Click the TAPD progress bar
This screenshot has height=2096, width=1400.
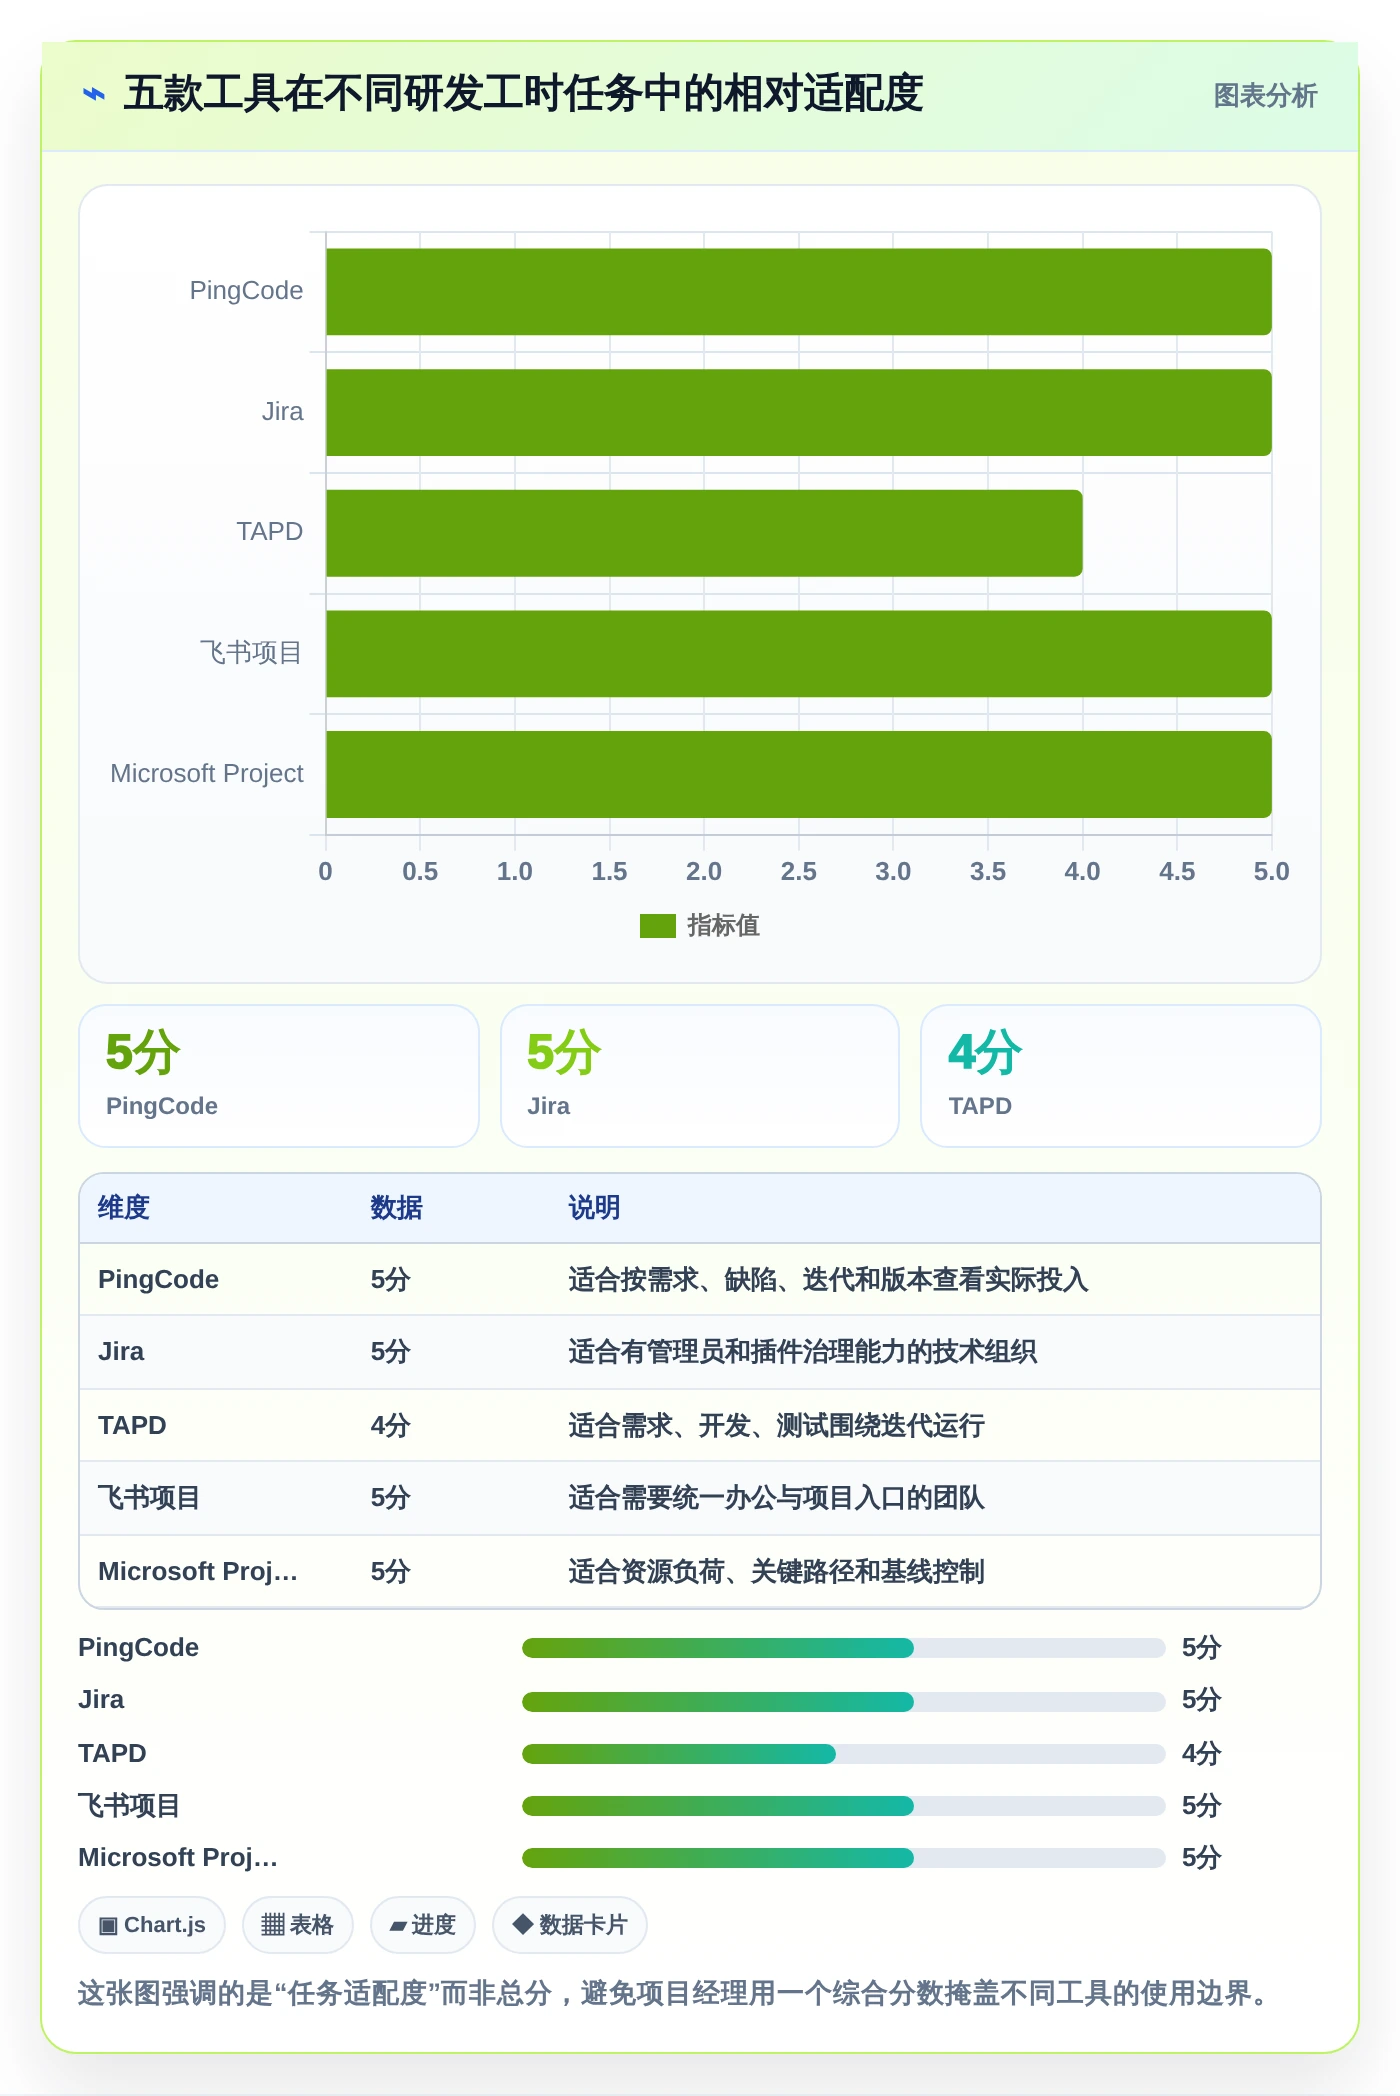843,1754
